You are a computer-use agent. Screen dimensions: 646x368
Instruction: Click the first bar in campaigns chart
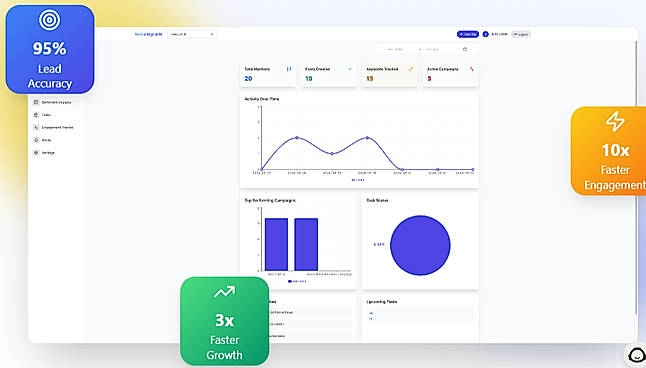pos(276,244)
